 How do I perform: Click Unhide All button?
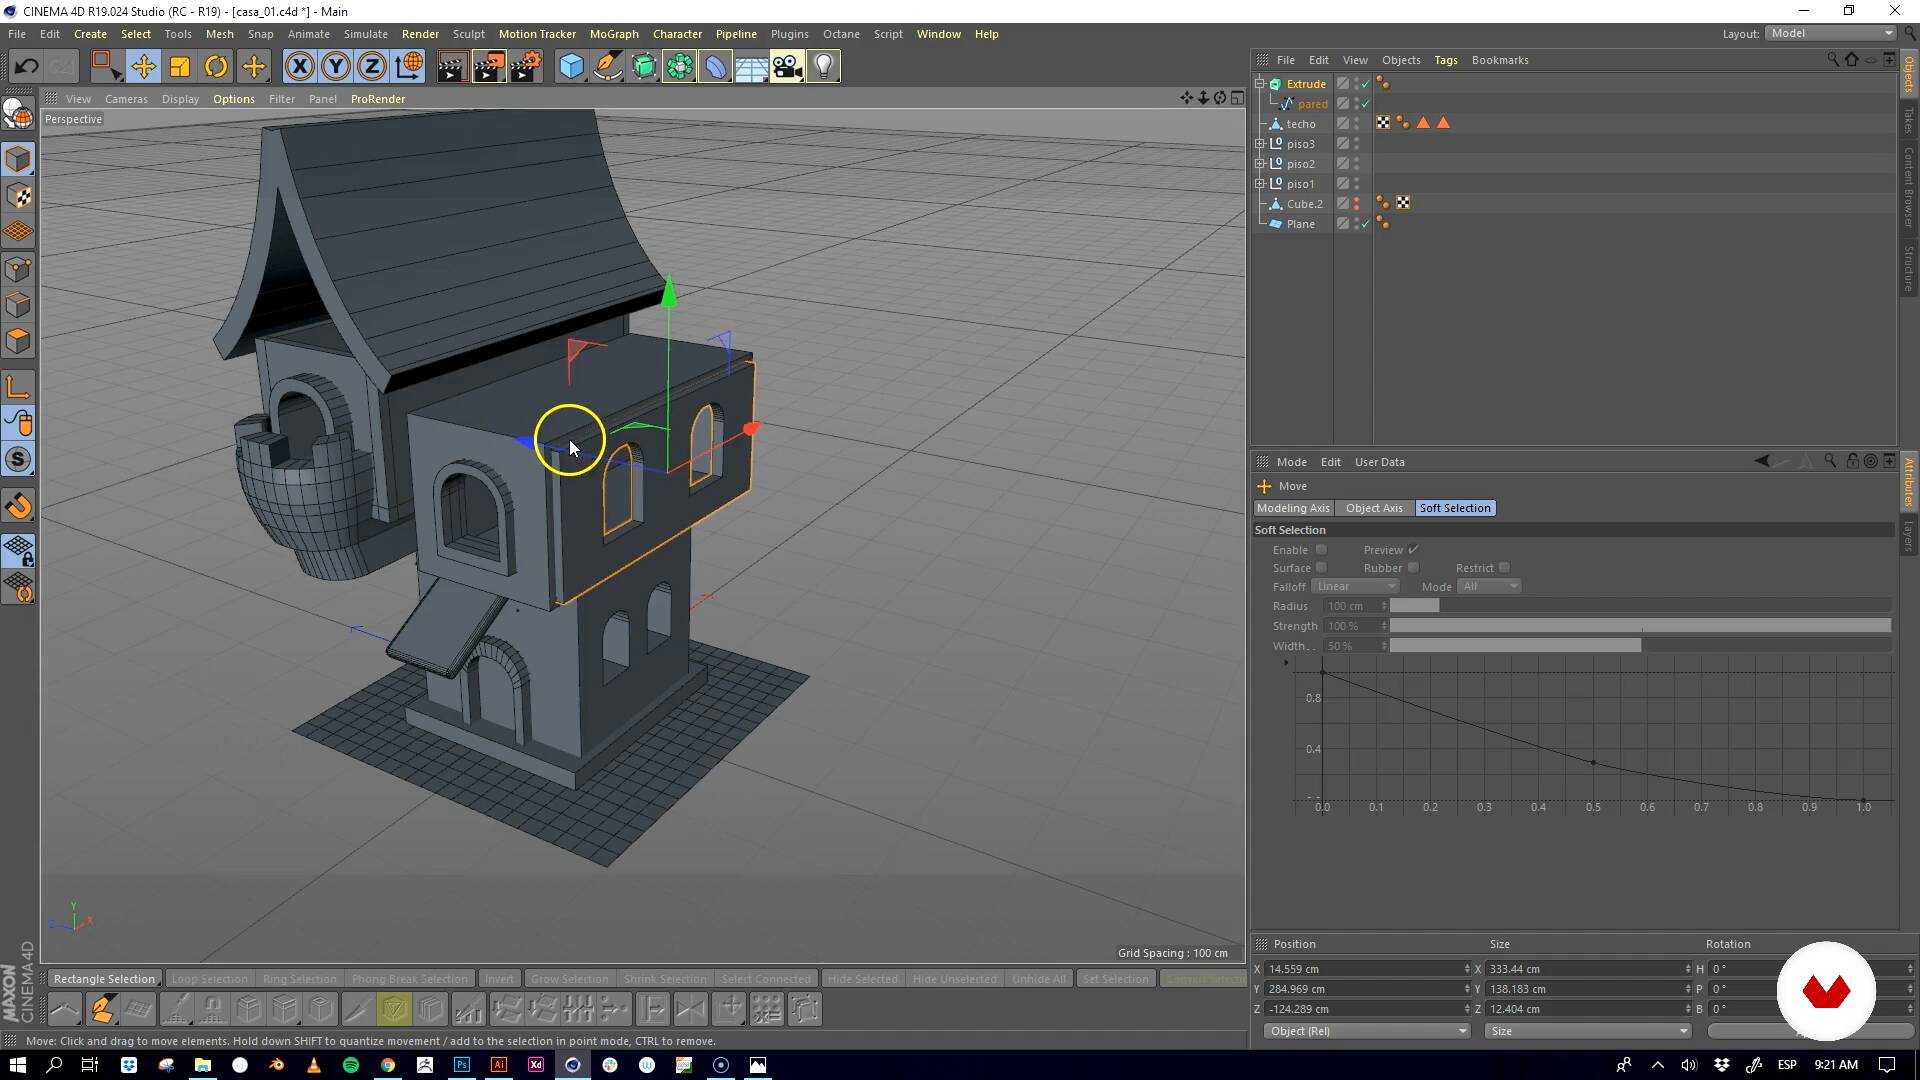1038,979
